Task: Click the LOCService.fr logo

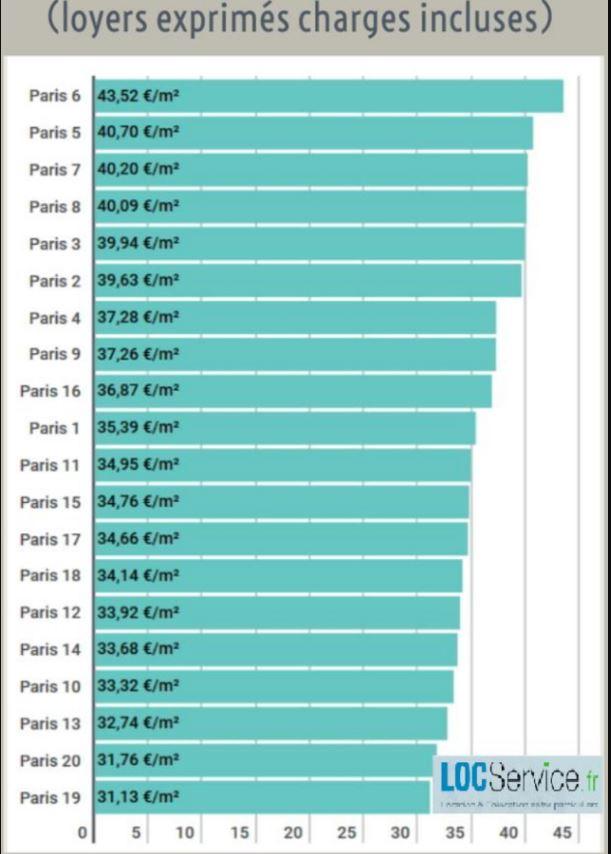Action: pos(518,784)
